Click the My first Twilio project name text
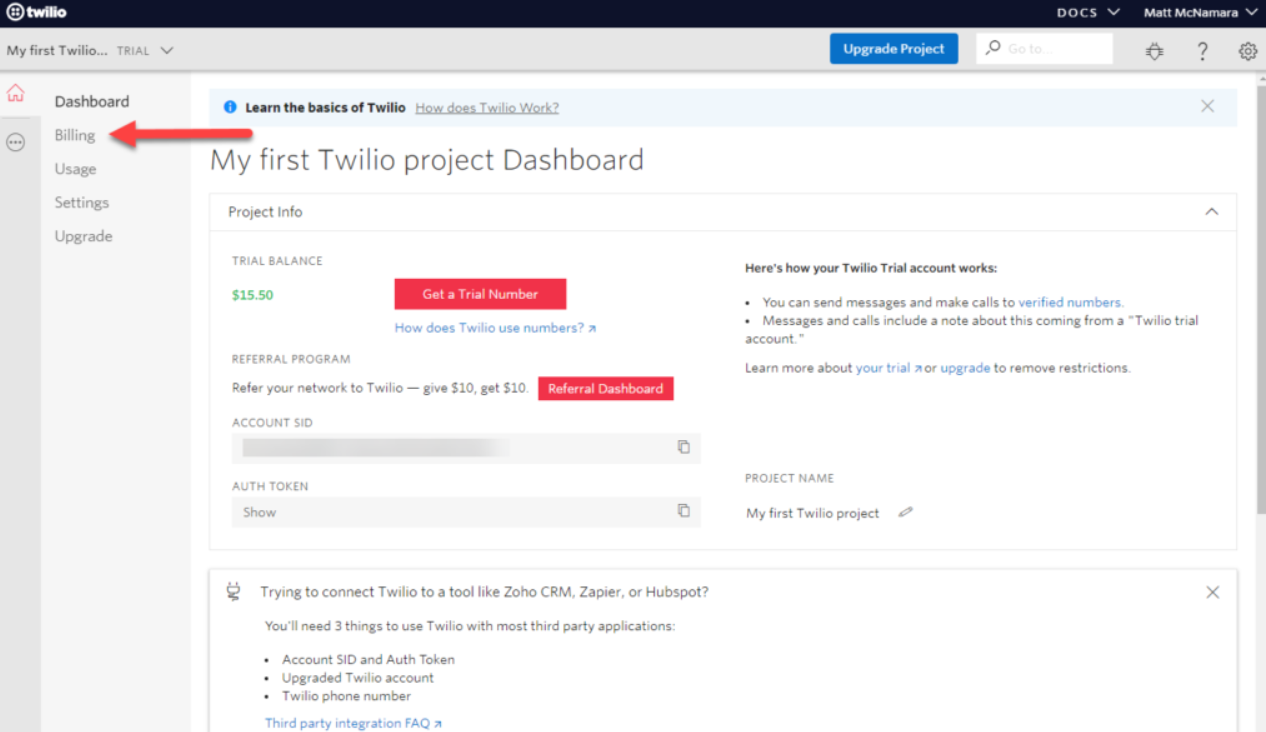Image resolution: width=1266 pixels, height=732 pixels. point(813,513)
